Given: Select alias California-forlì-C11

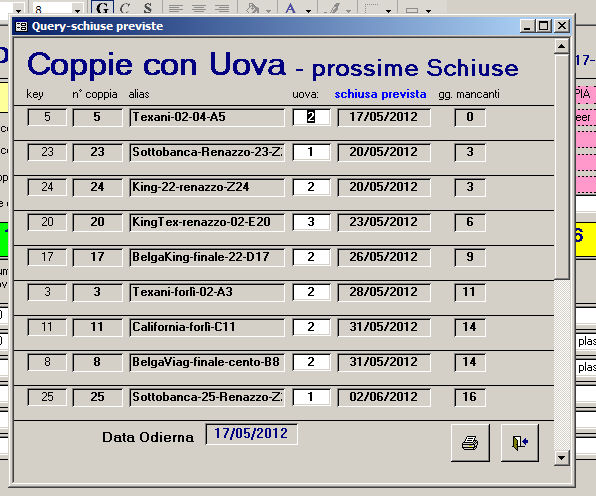Looking at the screenshot, I should click(x=207, y=327).
